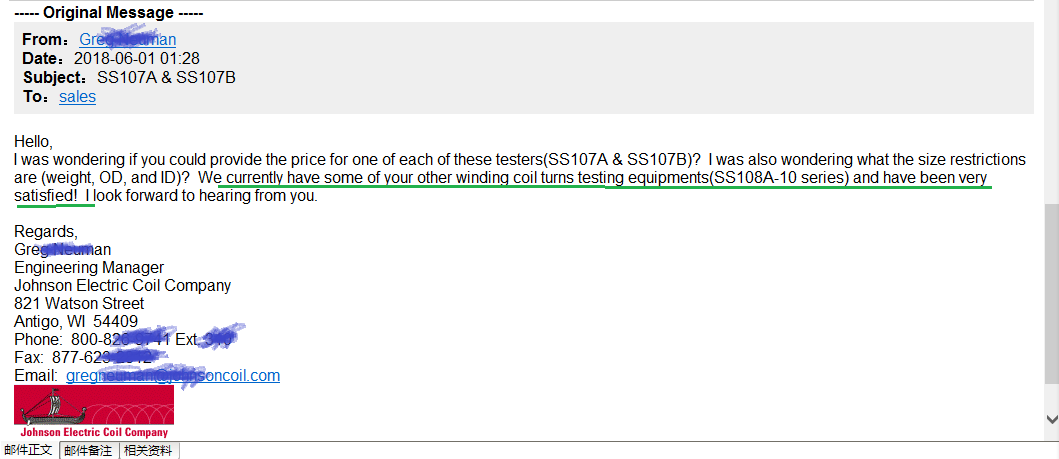
Task: Click the Johnson Electric Coil Company logo image
Action: [x=94, y=412]
